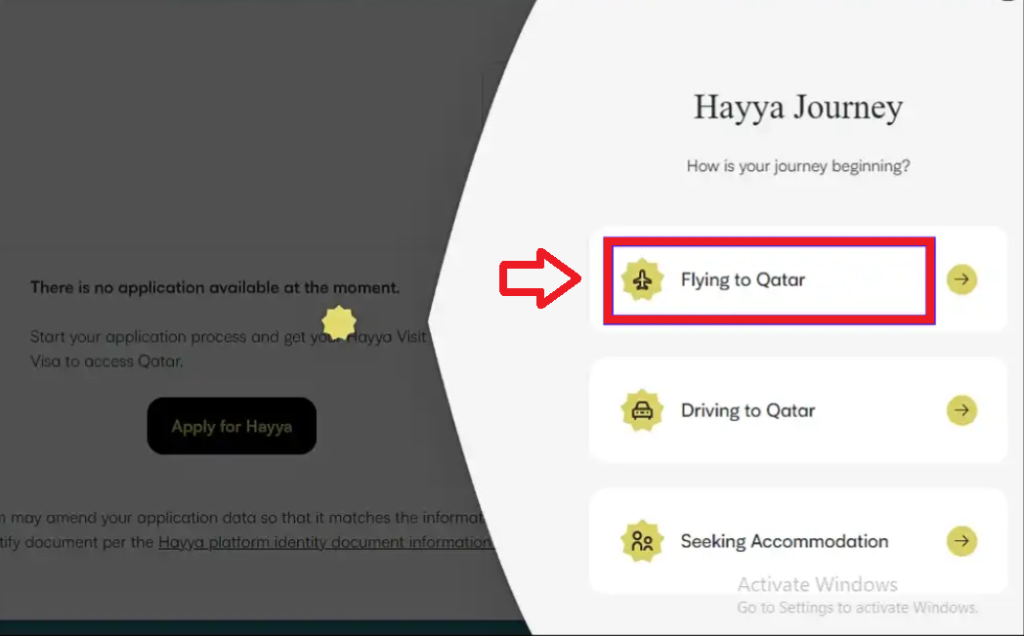This screenshot has width=1024, height=636.
Task: Click the text 'How is your journey beginning?'
Action: [797, 166]
